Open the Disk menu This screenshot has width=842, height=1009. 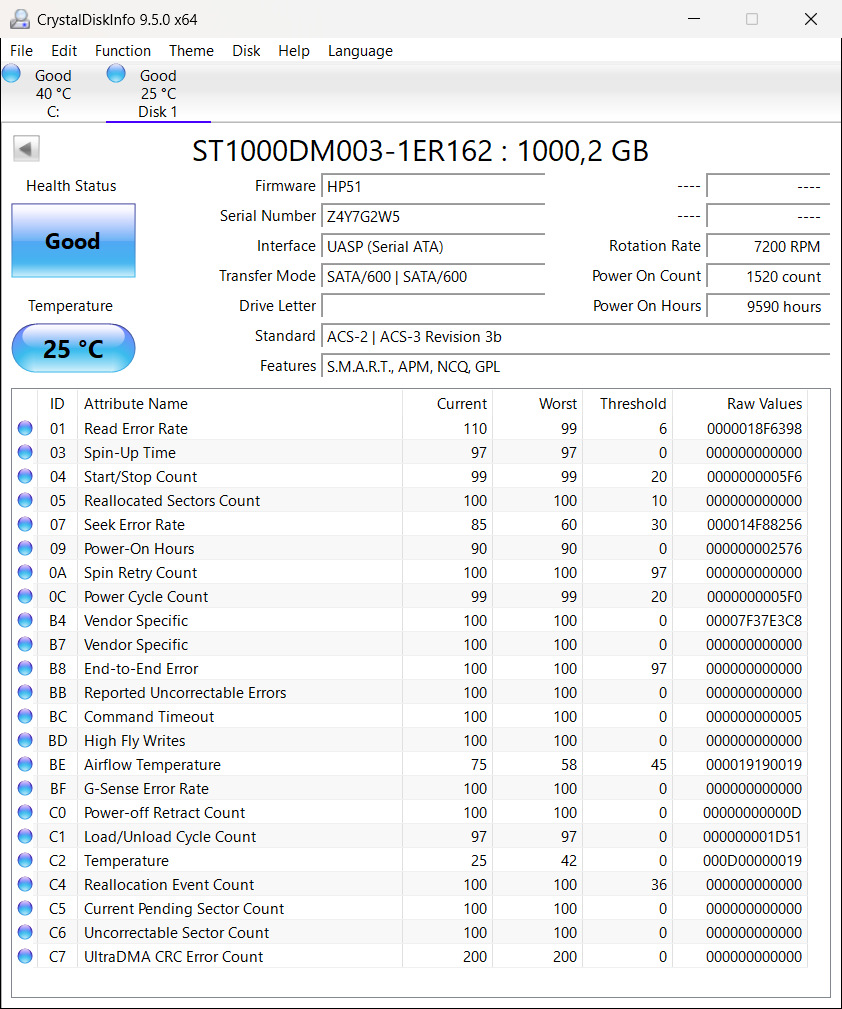click(246, 51)
